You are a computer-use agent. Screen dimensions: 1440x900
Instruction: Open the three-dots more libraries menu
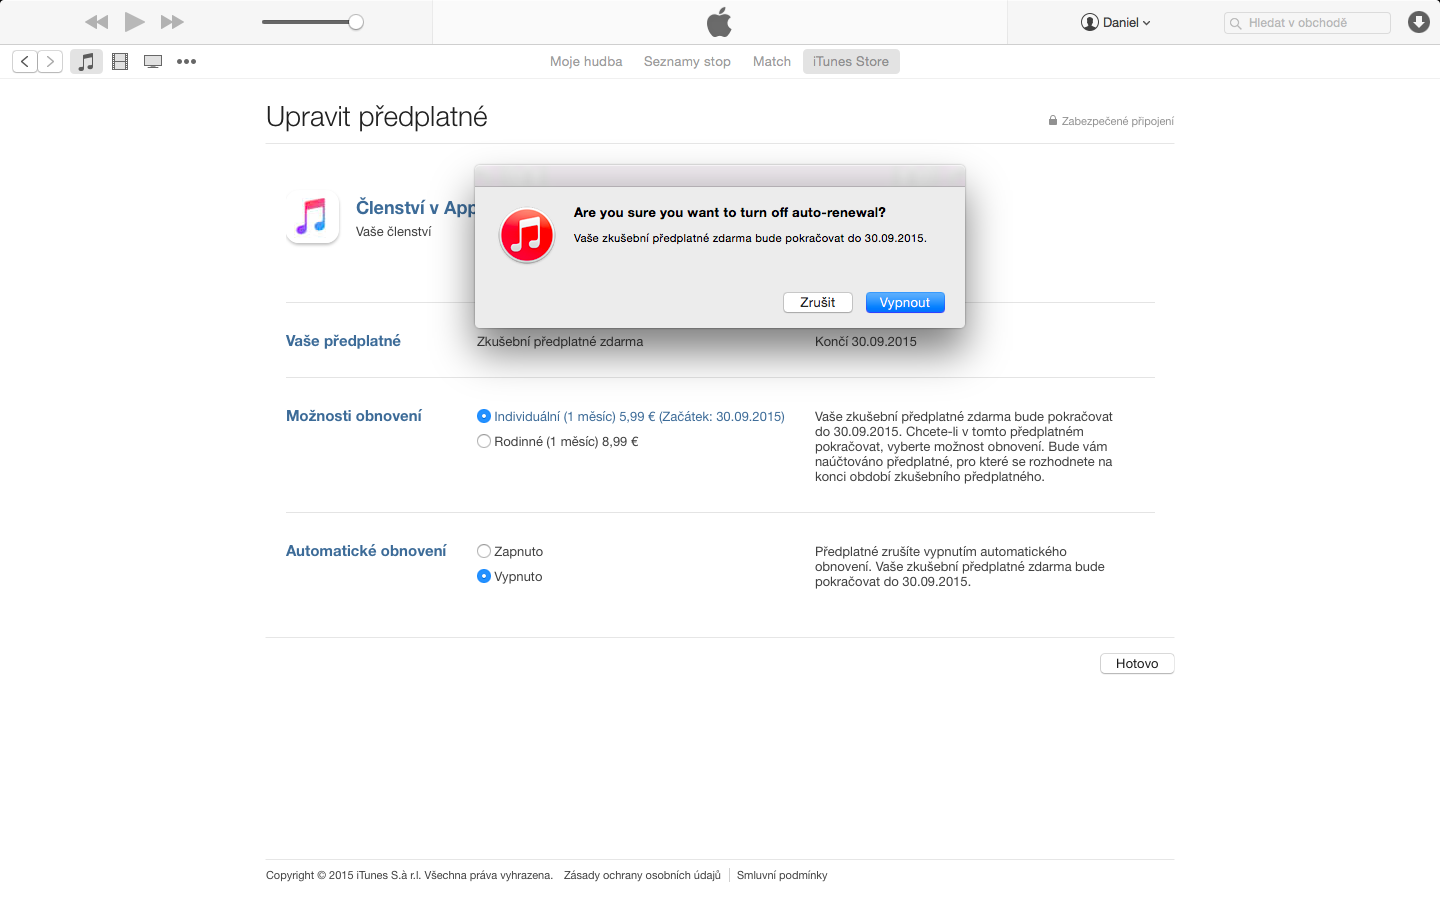coord(186,61)
